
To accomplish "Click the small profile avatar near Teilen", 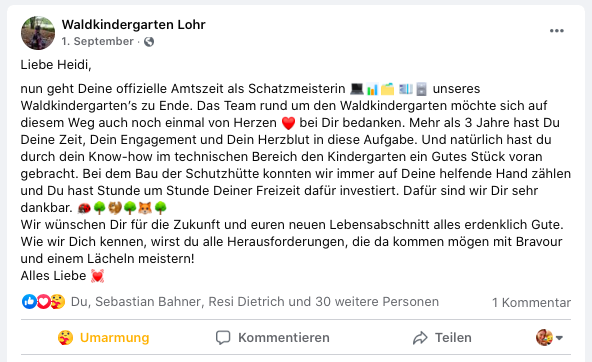I will point(544,337).
